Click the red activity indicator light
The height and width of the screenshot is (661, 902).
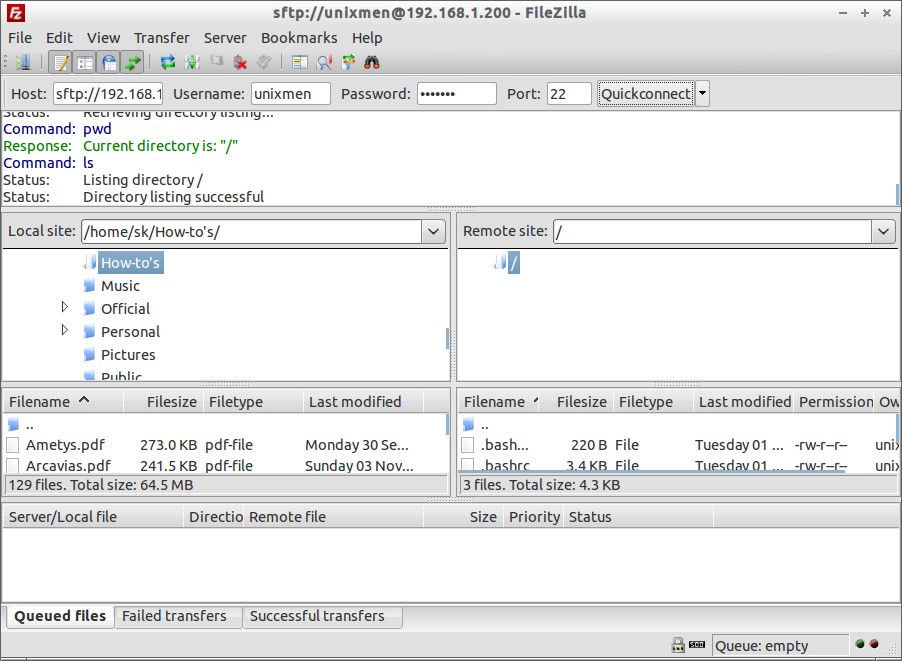(874, 644)
